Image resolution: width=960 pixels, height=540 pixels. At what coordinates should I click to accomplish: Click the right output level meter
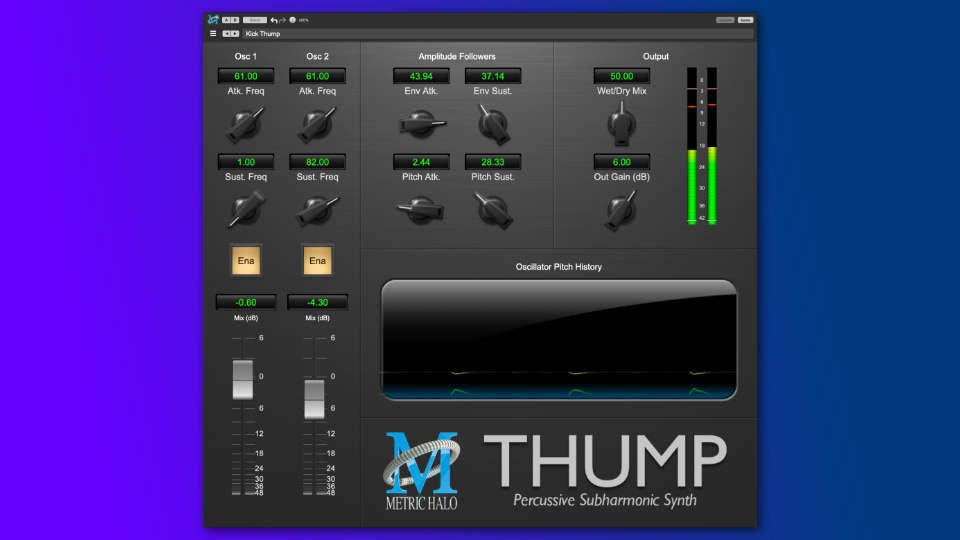tap(712, 146)
